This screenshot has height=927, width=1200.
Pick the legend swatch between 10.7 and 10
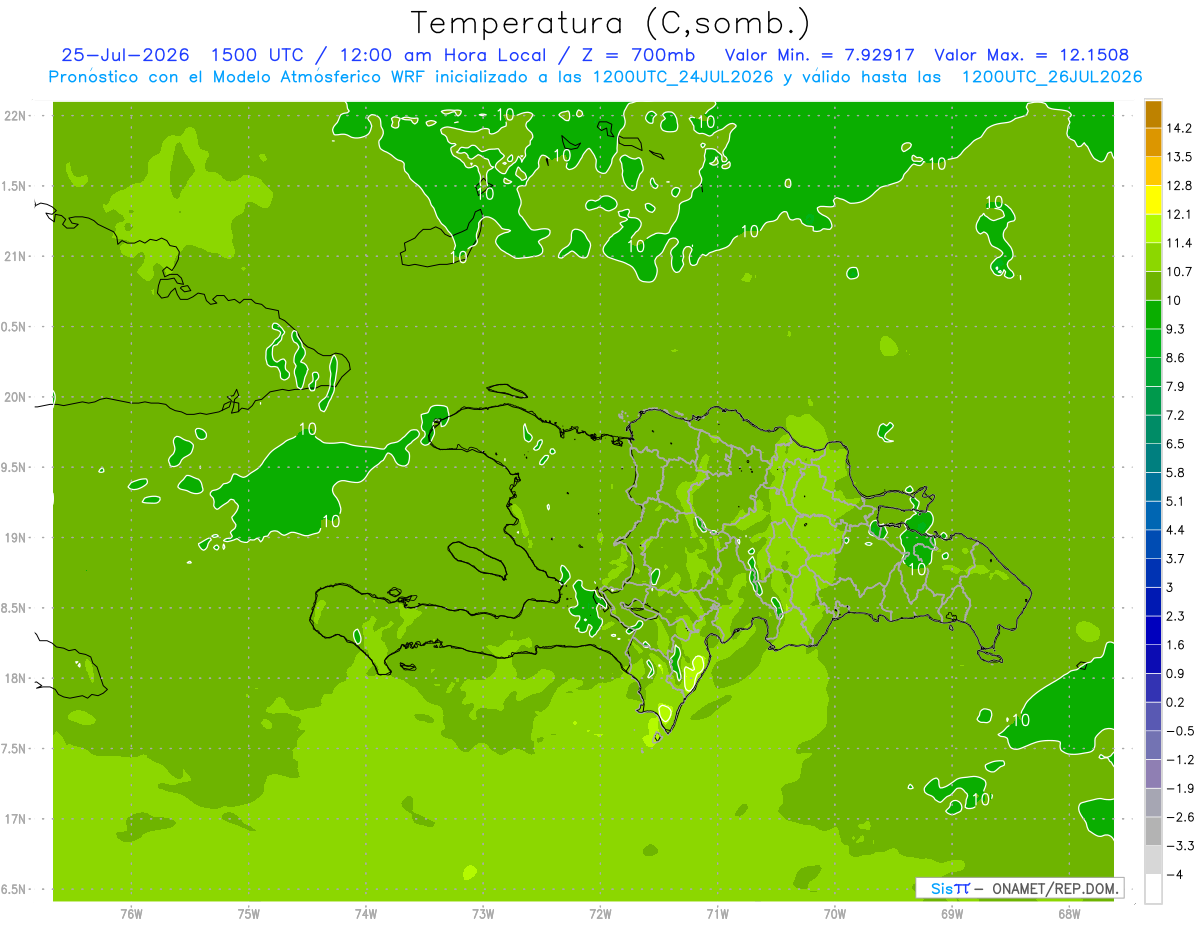click(x=1153, y=286)
